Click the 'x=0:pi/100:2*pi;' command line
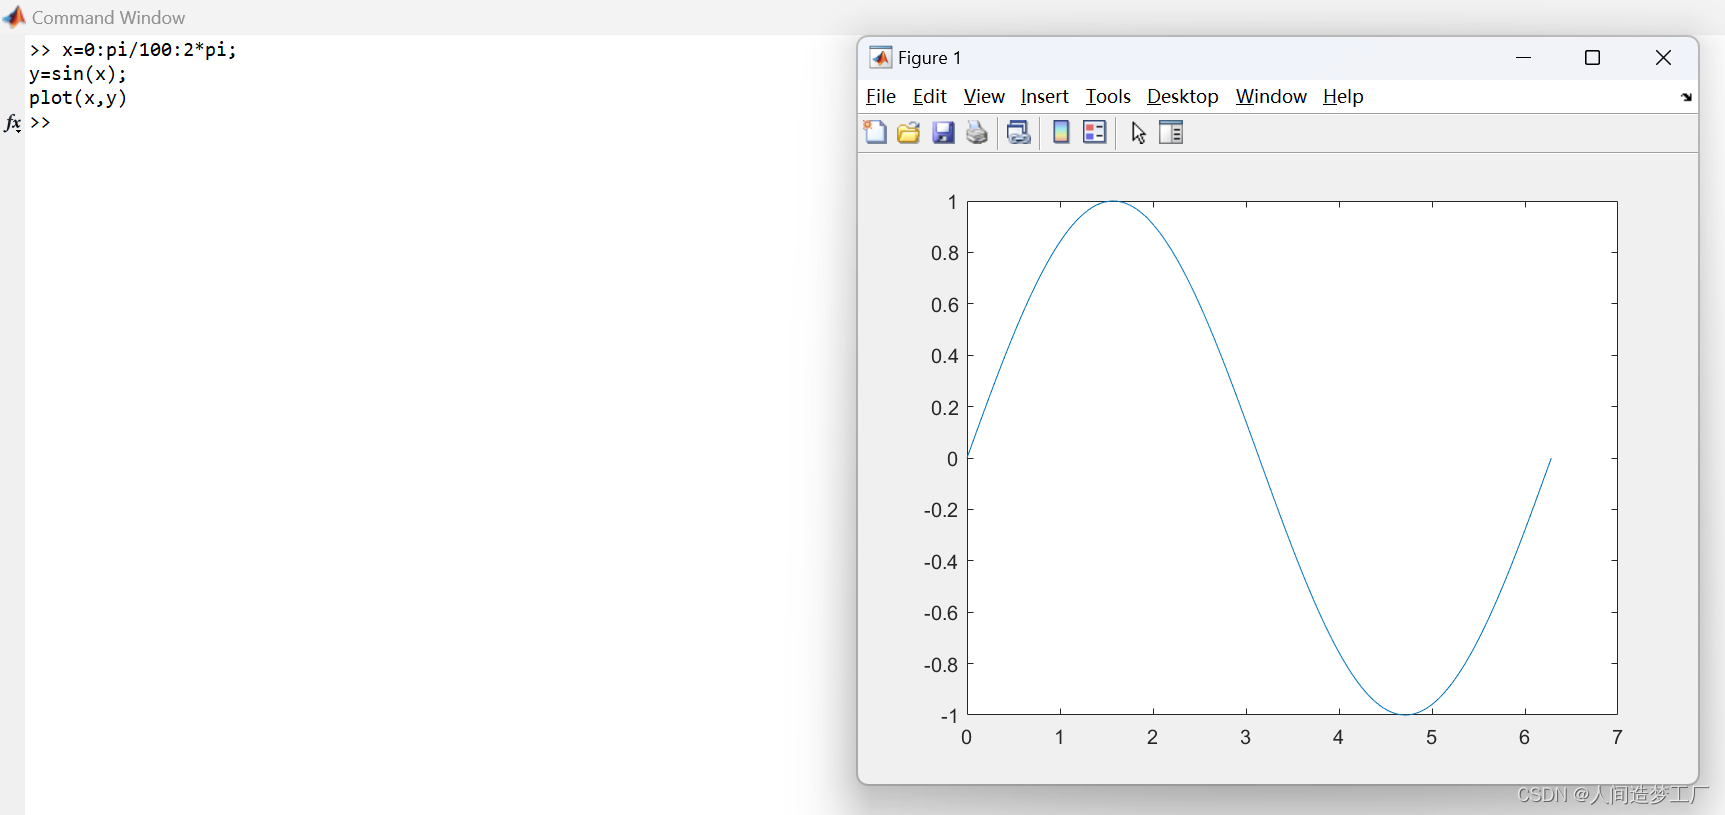Viewport: 1725px width, 815px height. pos(149,50)
